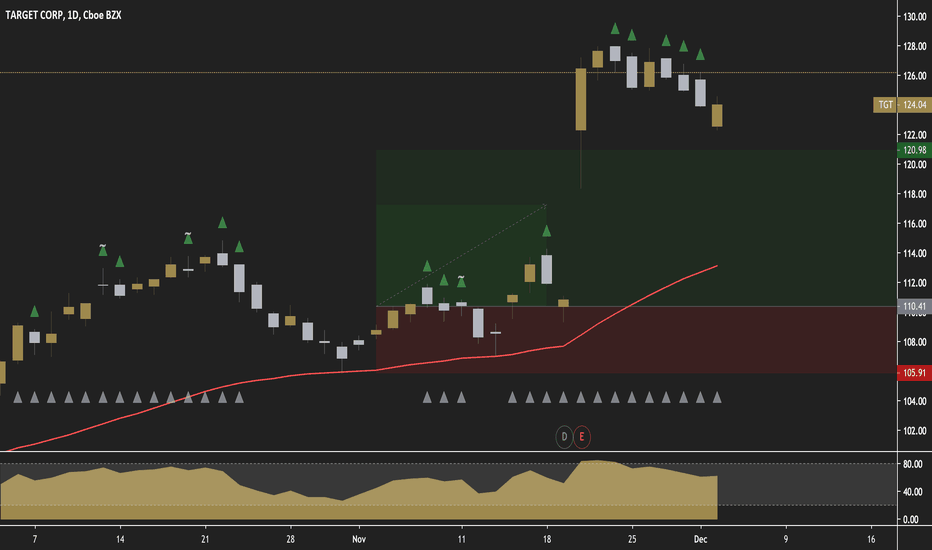This screenshot has height=550, width=932.
Task: Click the 18 date axis label
Action: point(547,539)
